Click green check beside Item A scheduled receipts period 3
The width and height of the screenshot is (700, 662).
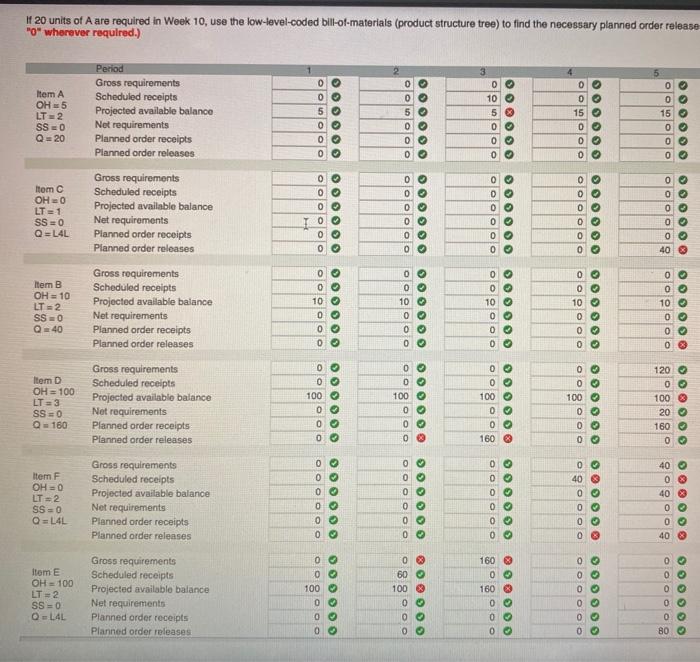point(509,98)
